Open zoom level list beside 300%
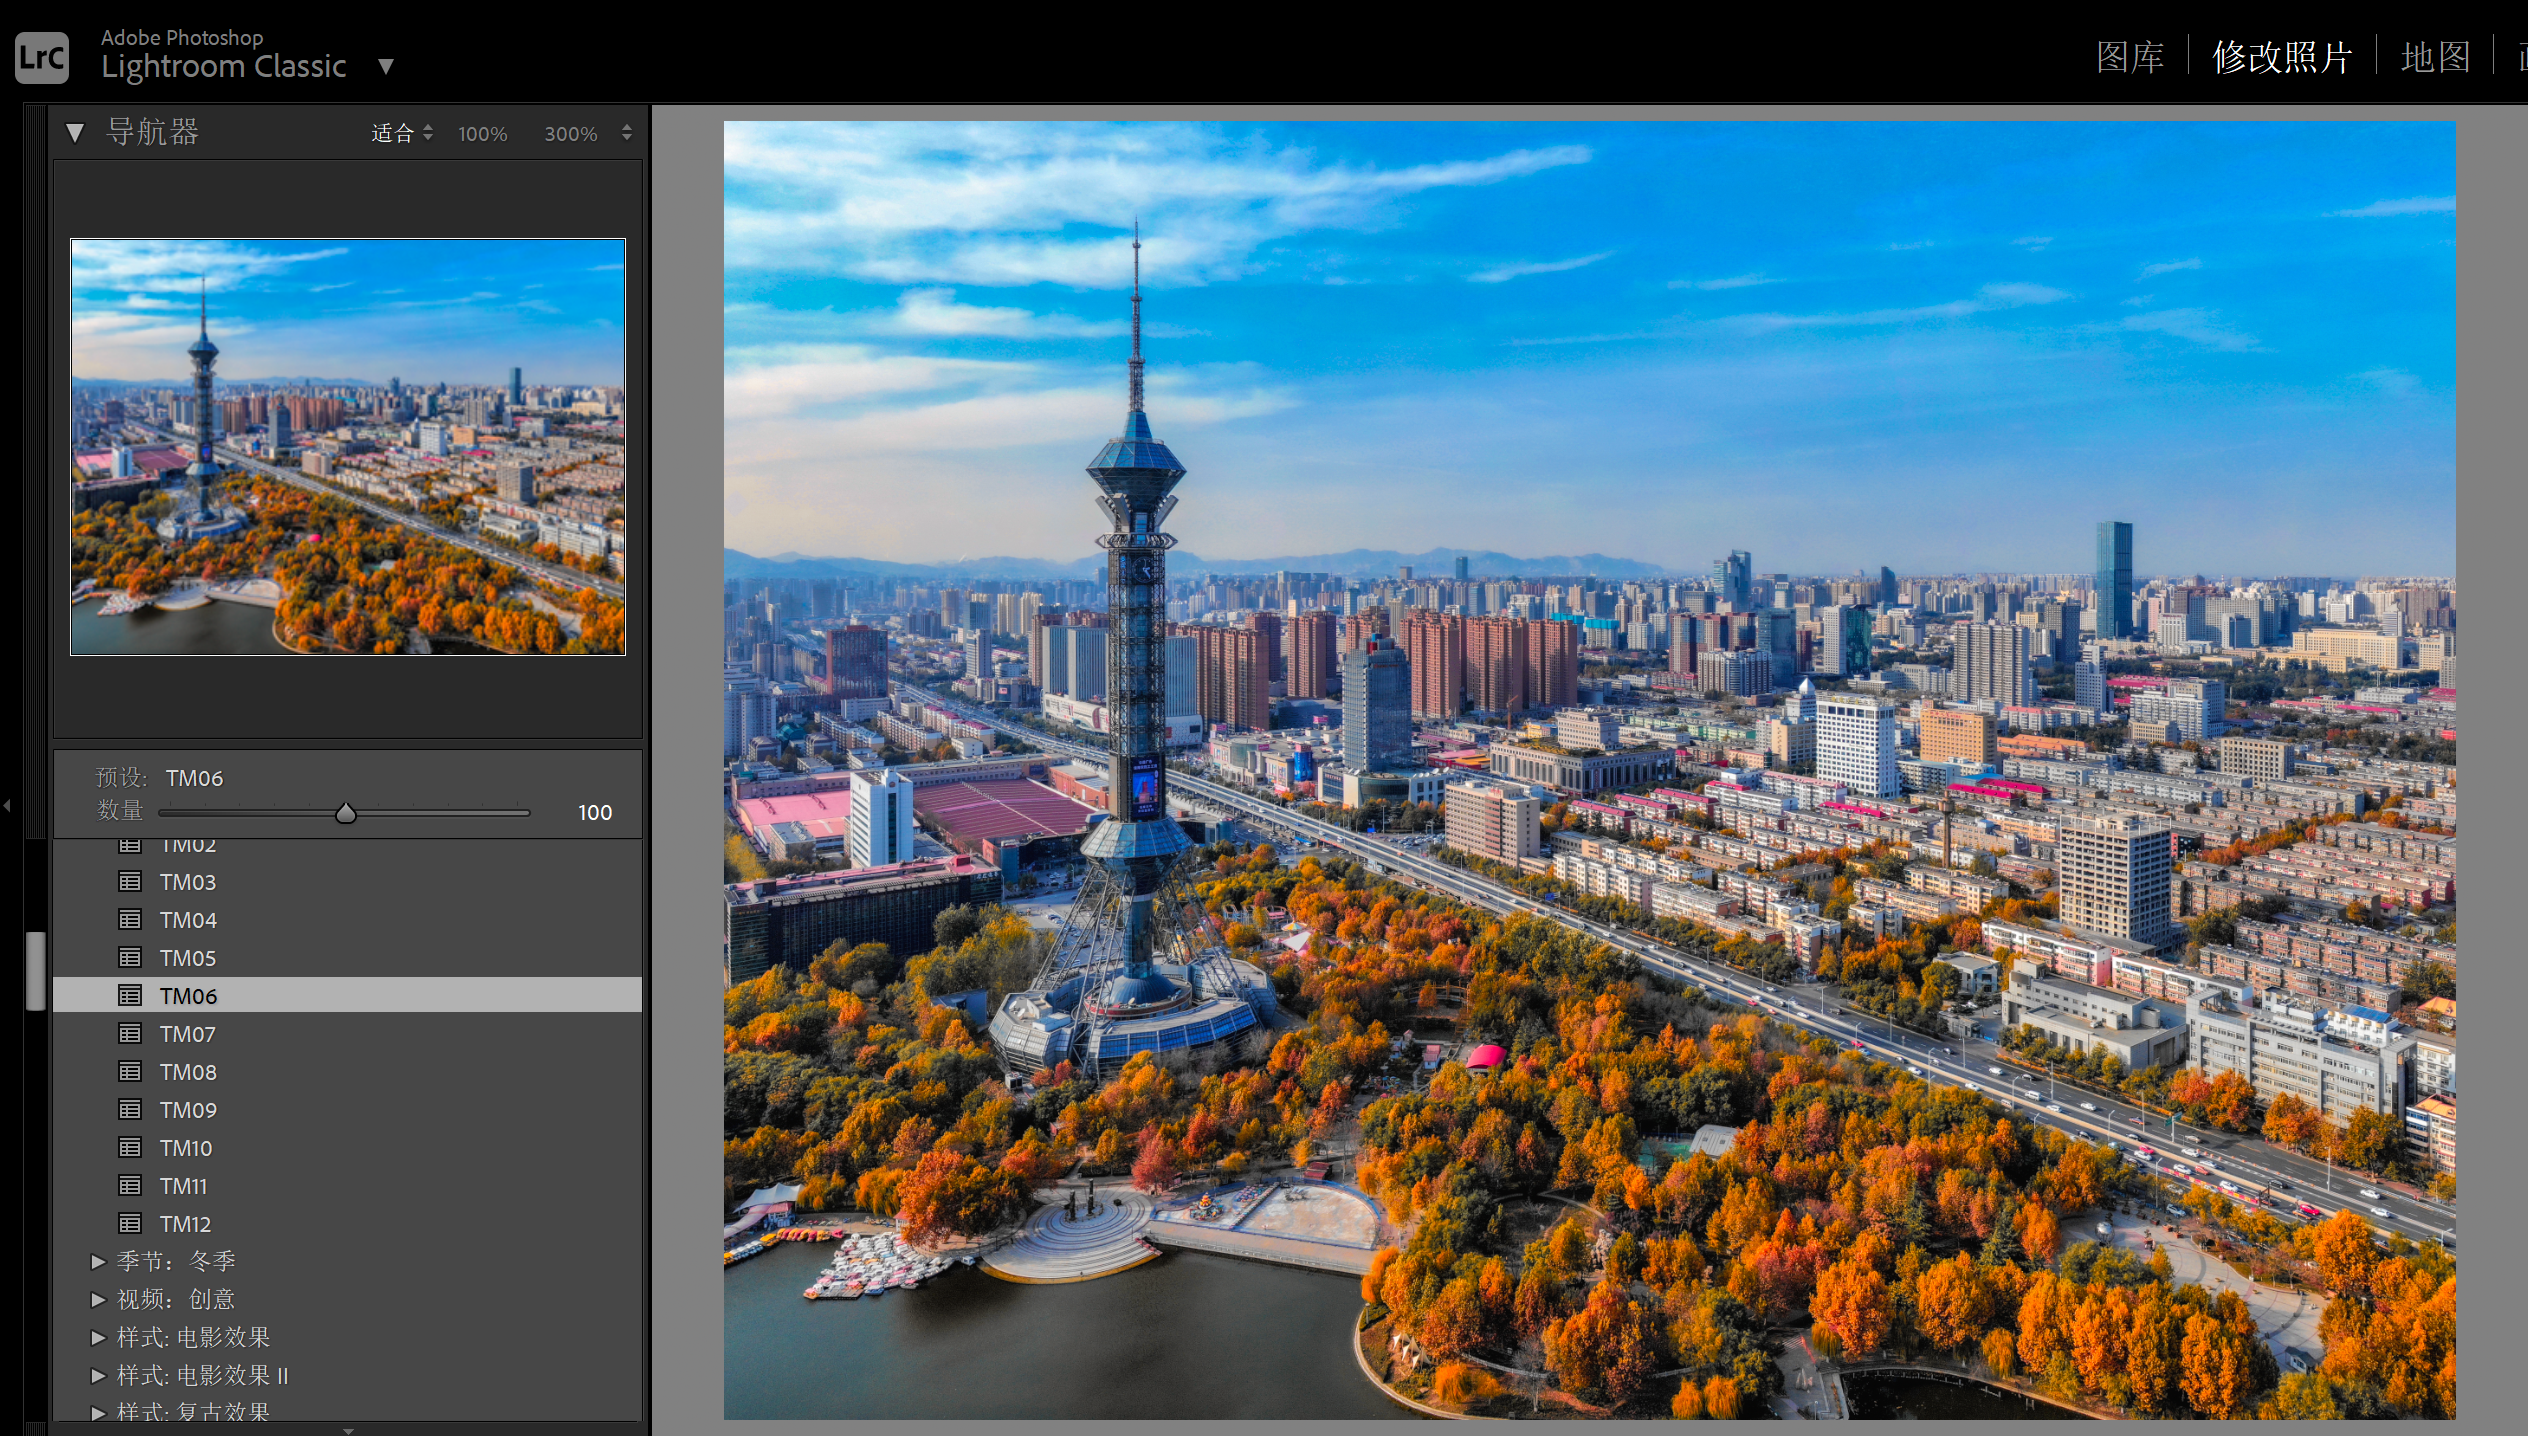The image size is (2528, 1436). pyautogui.click(x=627, y=132)
